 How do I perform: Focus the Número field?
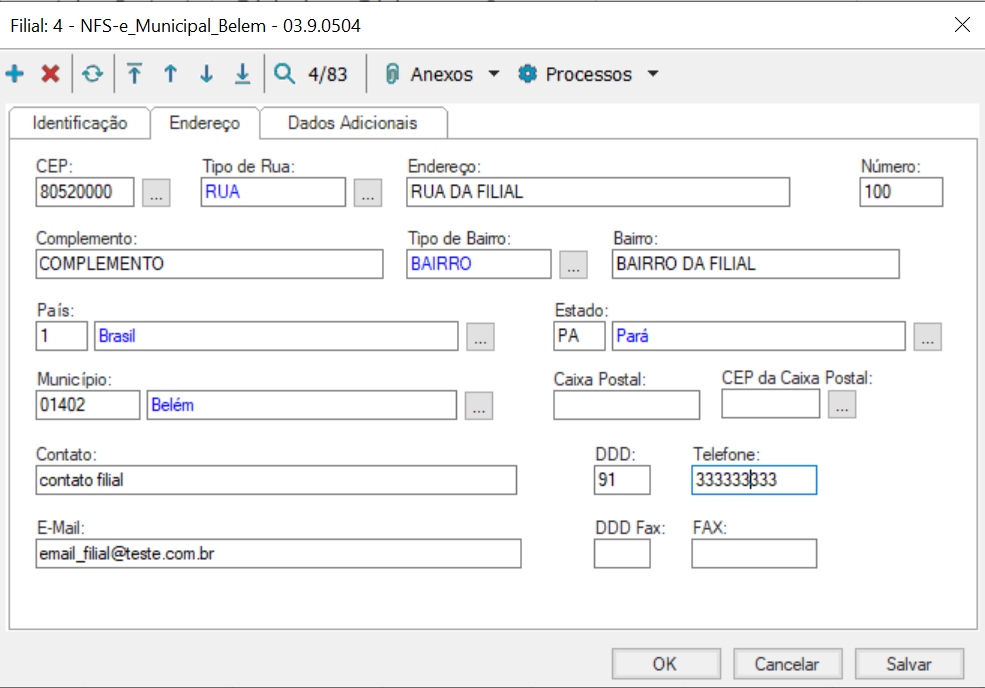901,192
